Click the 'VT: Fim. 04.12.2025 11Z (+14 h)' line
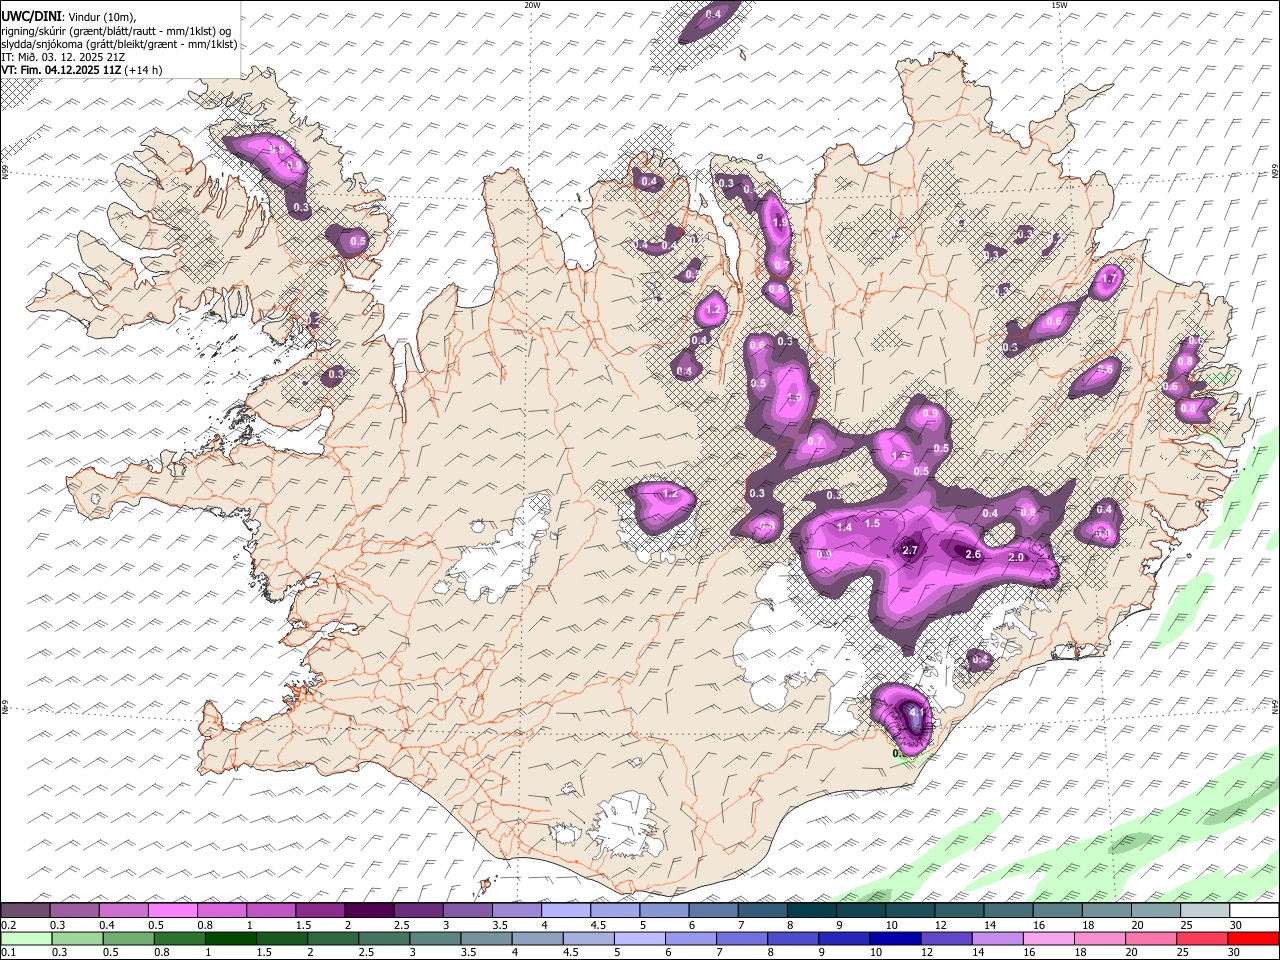 [x=82, y=70]
